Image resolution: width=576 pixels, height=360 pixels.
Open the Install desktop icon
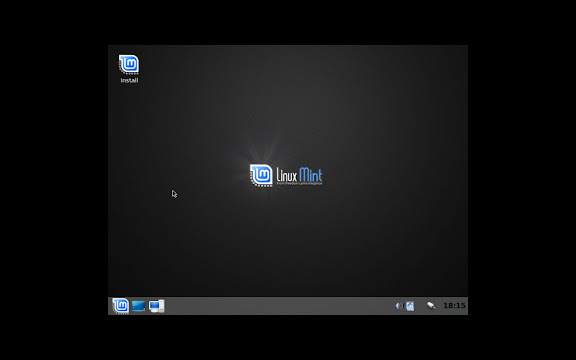(x=129, y=69)
